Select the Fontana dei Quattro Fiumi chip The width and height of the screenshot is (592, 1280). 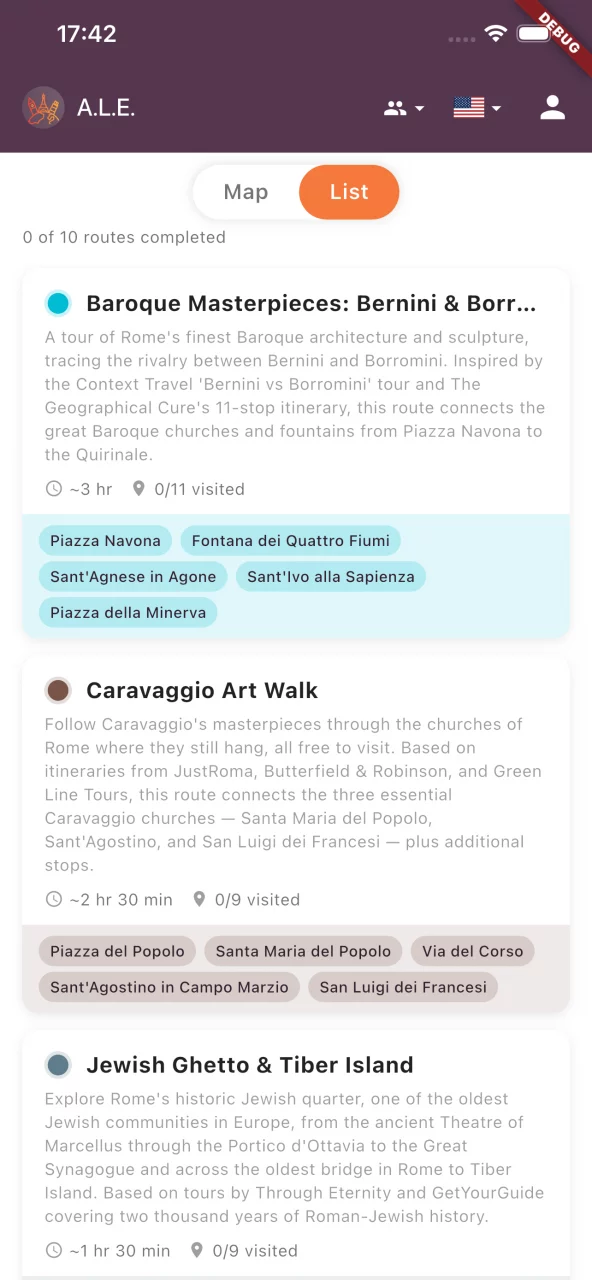click(x=291, y=541)
